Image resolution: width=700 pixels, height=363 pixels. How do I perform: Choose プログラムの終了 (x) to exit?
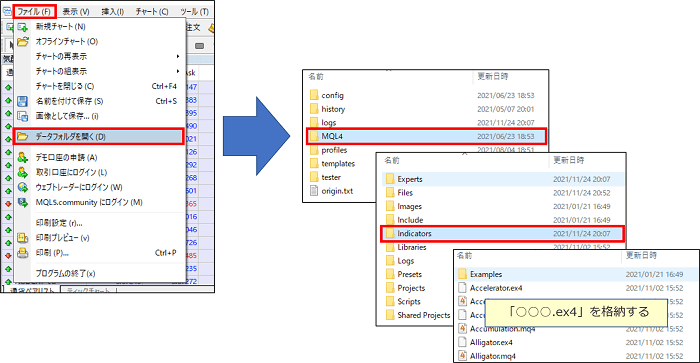[x=65, y=273]
